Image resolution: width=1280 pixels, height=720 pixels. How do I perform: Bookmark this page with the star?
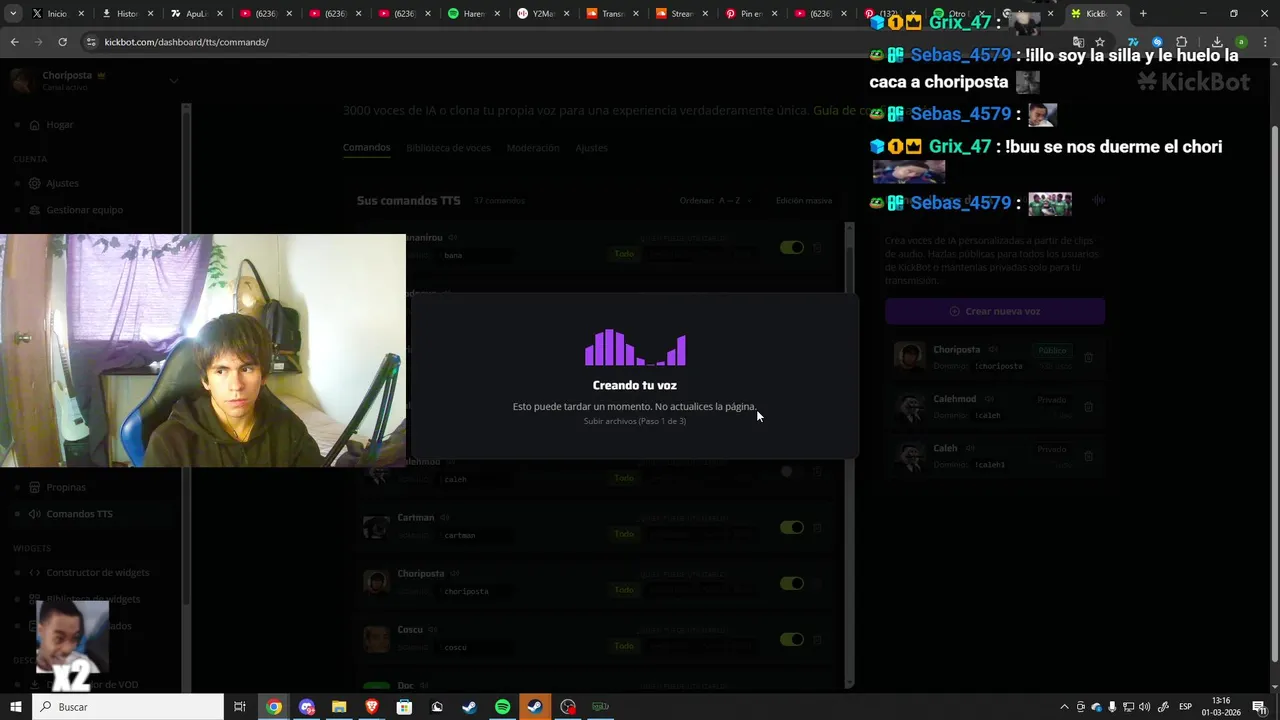pyautogui.click(x=1100, y=42)
